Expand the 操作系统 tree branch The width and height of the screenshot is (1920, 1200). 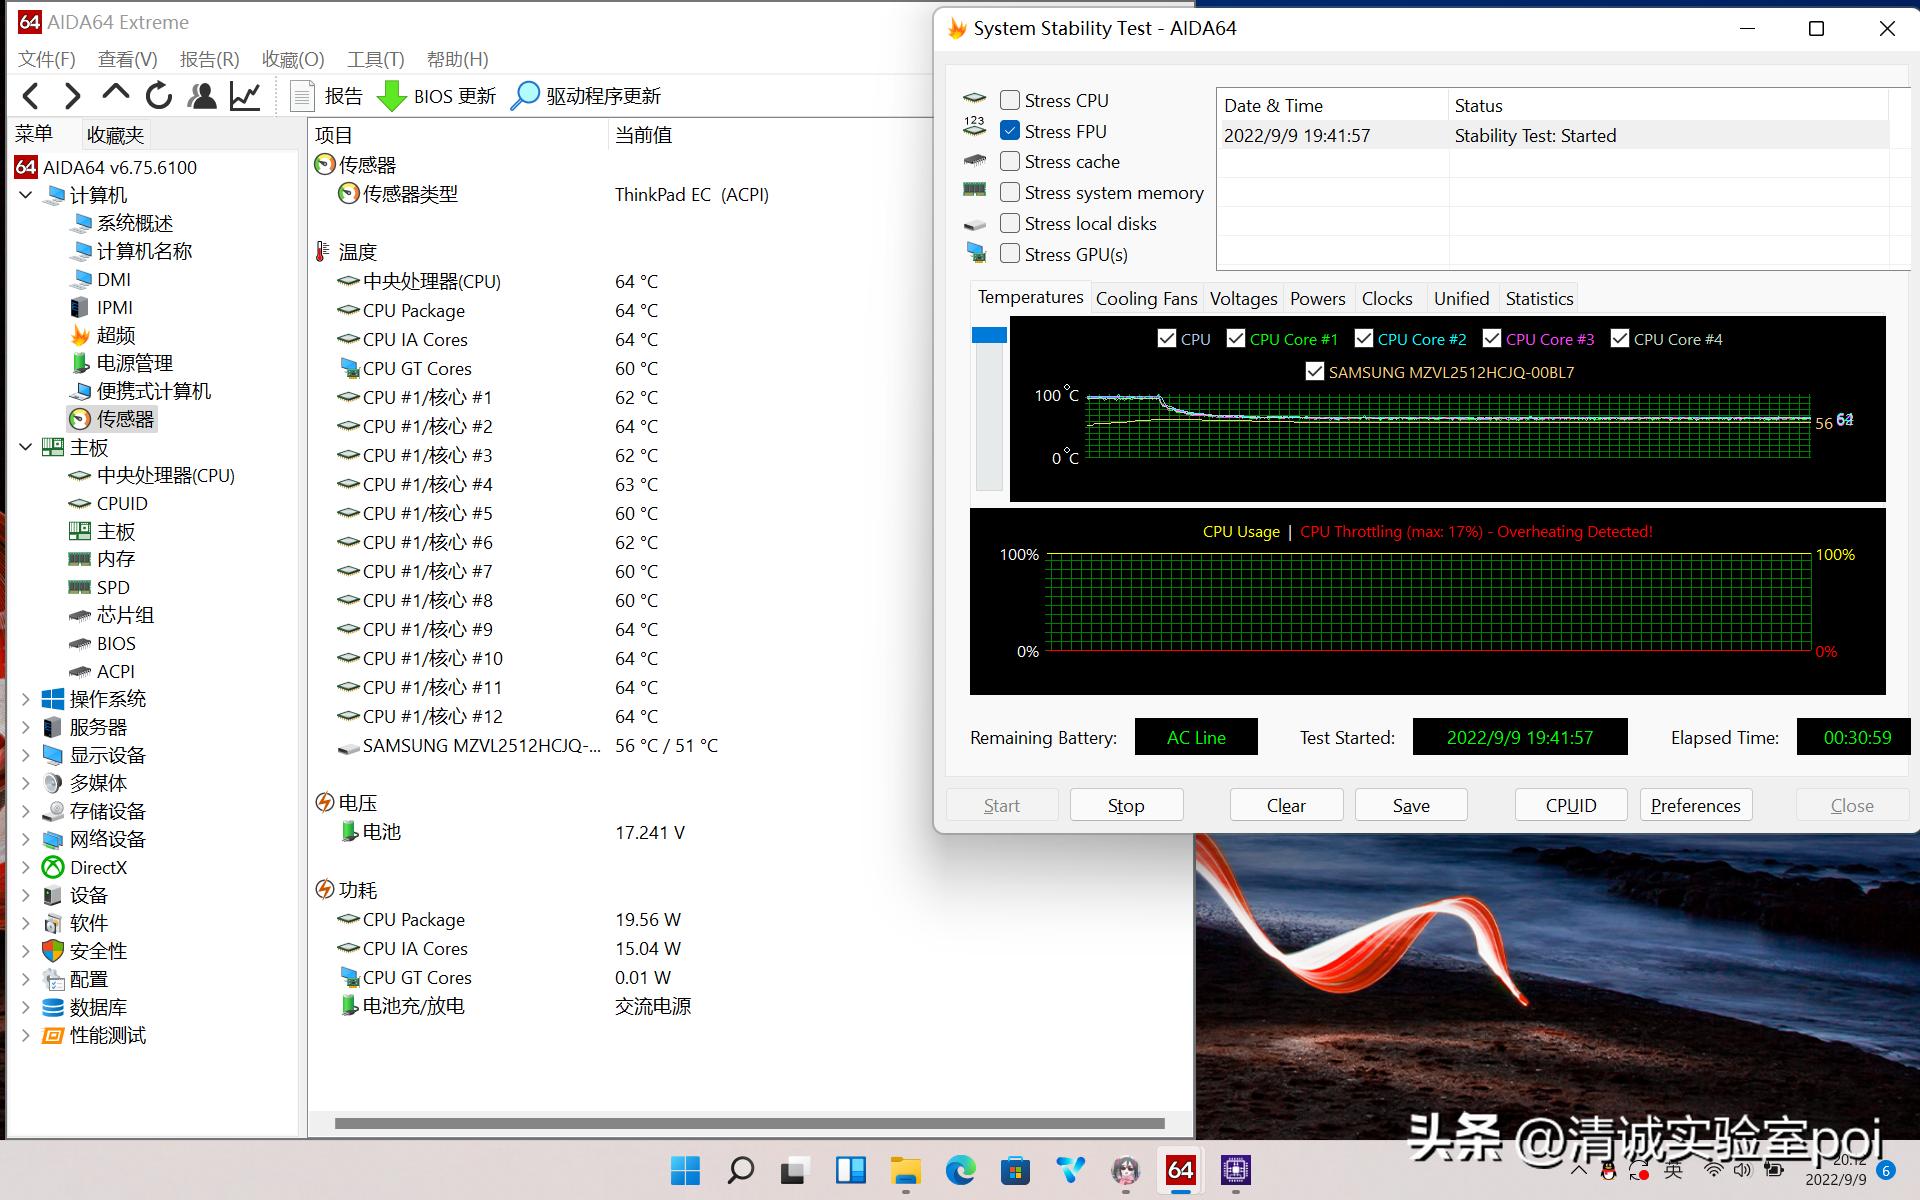(x=25, y=699)
